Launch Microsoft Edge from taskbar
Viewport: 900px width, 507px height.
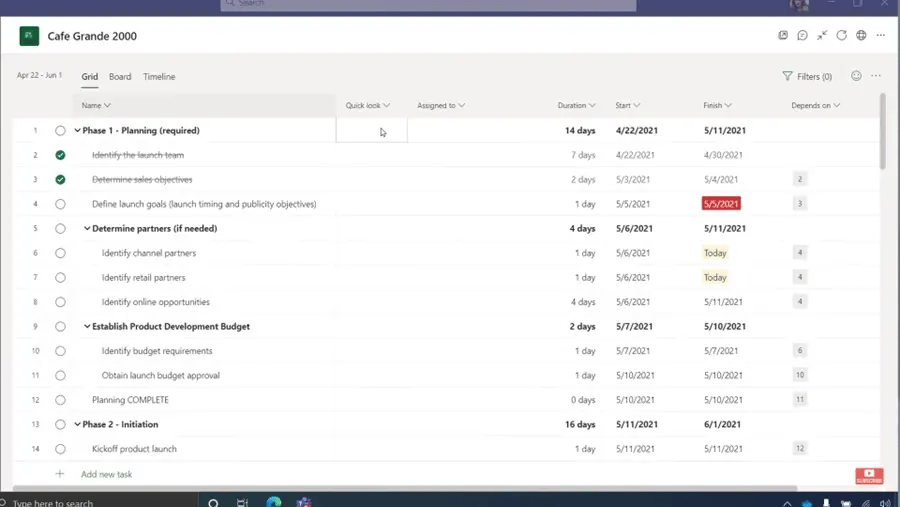(274, 502)
